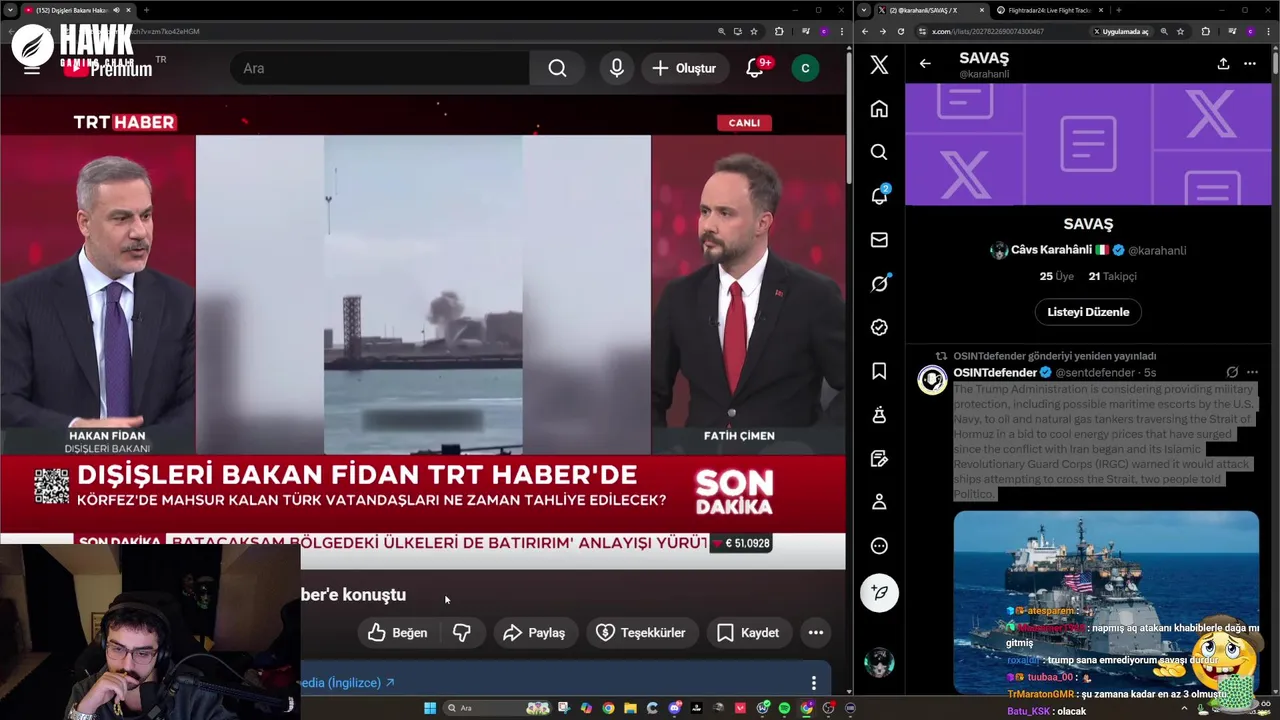Open SAVAŞ list more options menu
This screenshot has width=1280, height=720.
(x=1250, y=64)
